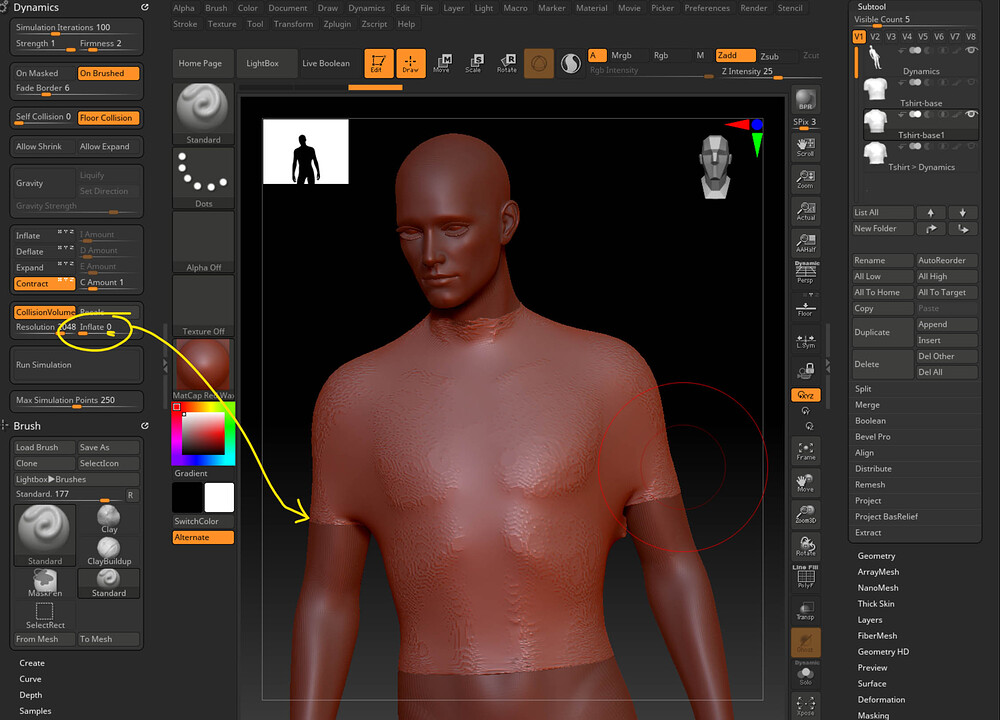Click the Zoom3D icon
This screenshot has height=720, width=1000.
(x=805, y=515)
